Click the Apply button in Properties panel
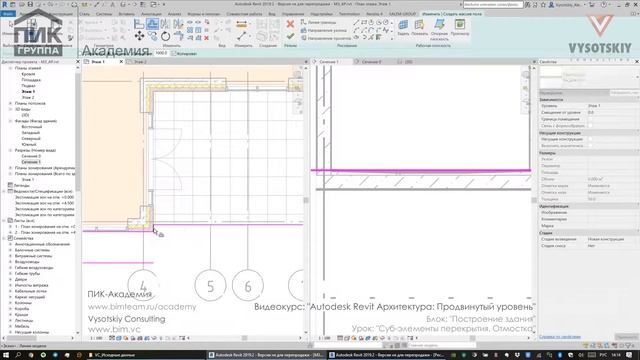 point(627,337)
